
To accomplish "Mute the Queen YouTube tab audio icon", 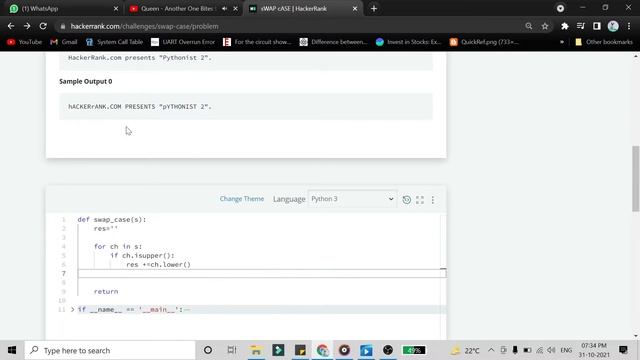I will [x=224, y=9].
